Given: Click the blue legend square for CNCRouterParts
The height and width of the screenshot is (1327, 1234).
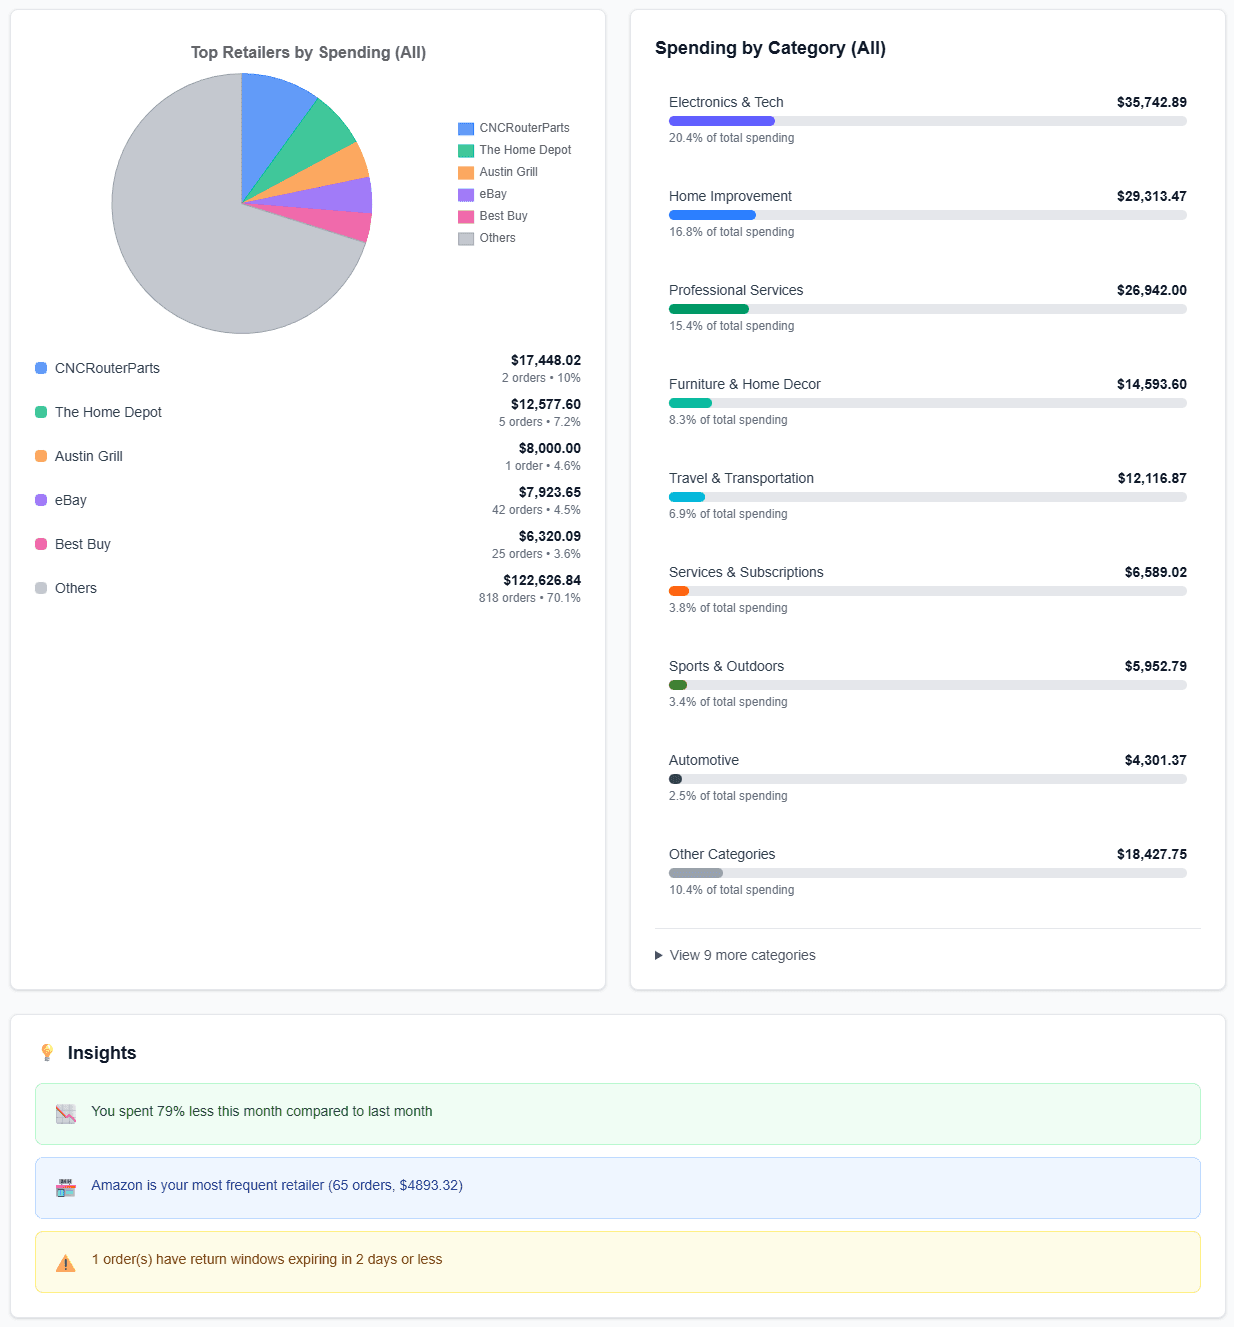Looking at the screenshot, I should point(464,127).
